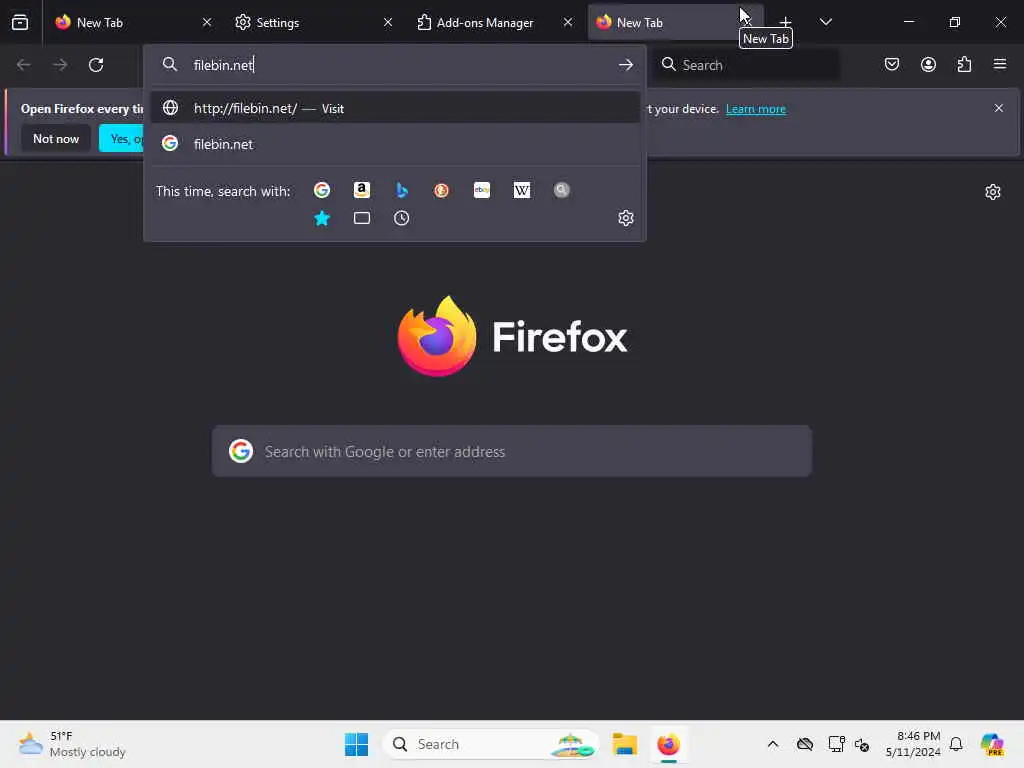Screen dimensions: 1024x768
Task: Close the Add-ons Manager tab
Action: (568, 22)
